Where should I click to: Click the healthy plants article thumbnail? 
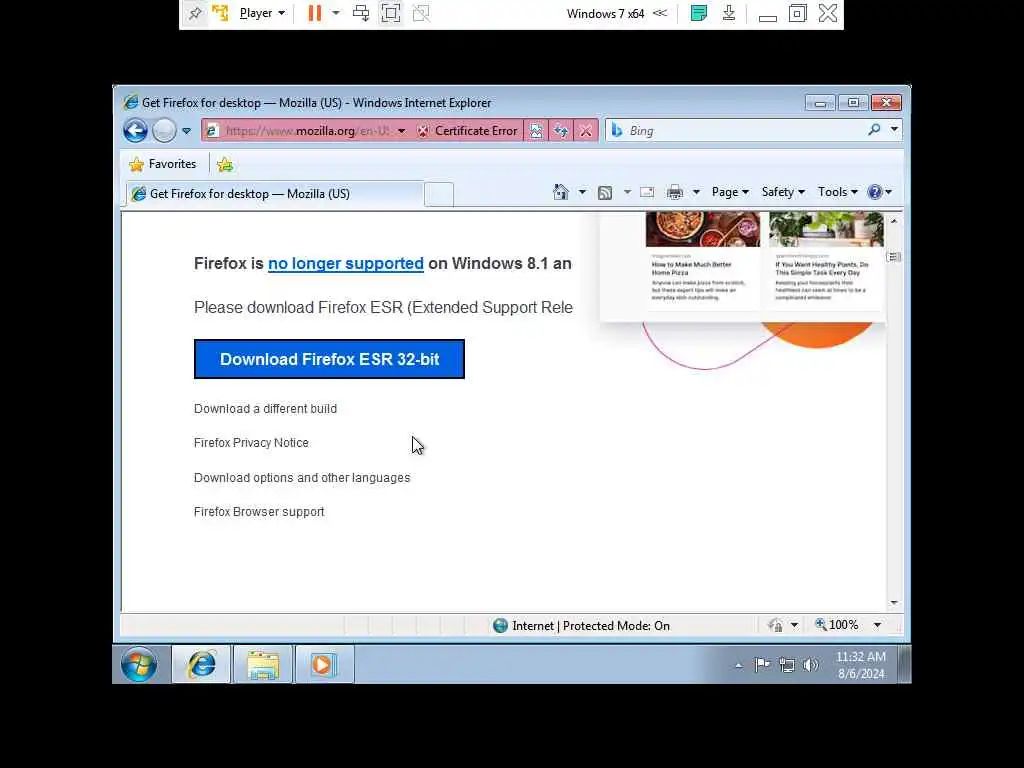826,229
